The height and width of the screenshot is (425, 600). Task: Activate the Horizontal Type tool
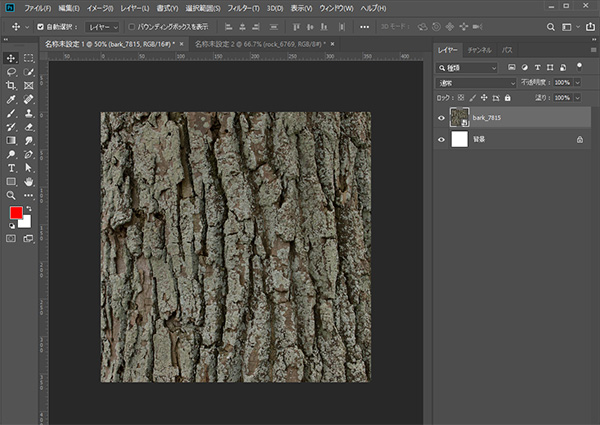click(x=10, y=169)
